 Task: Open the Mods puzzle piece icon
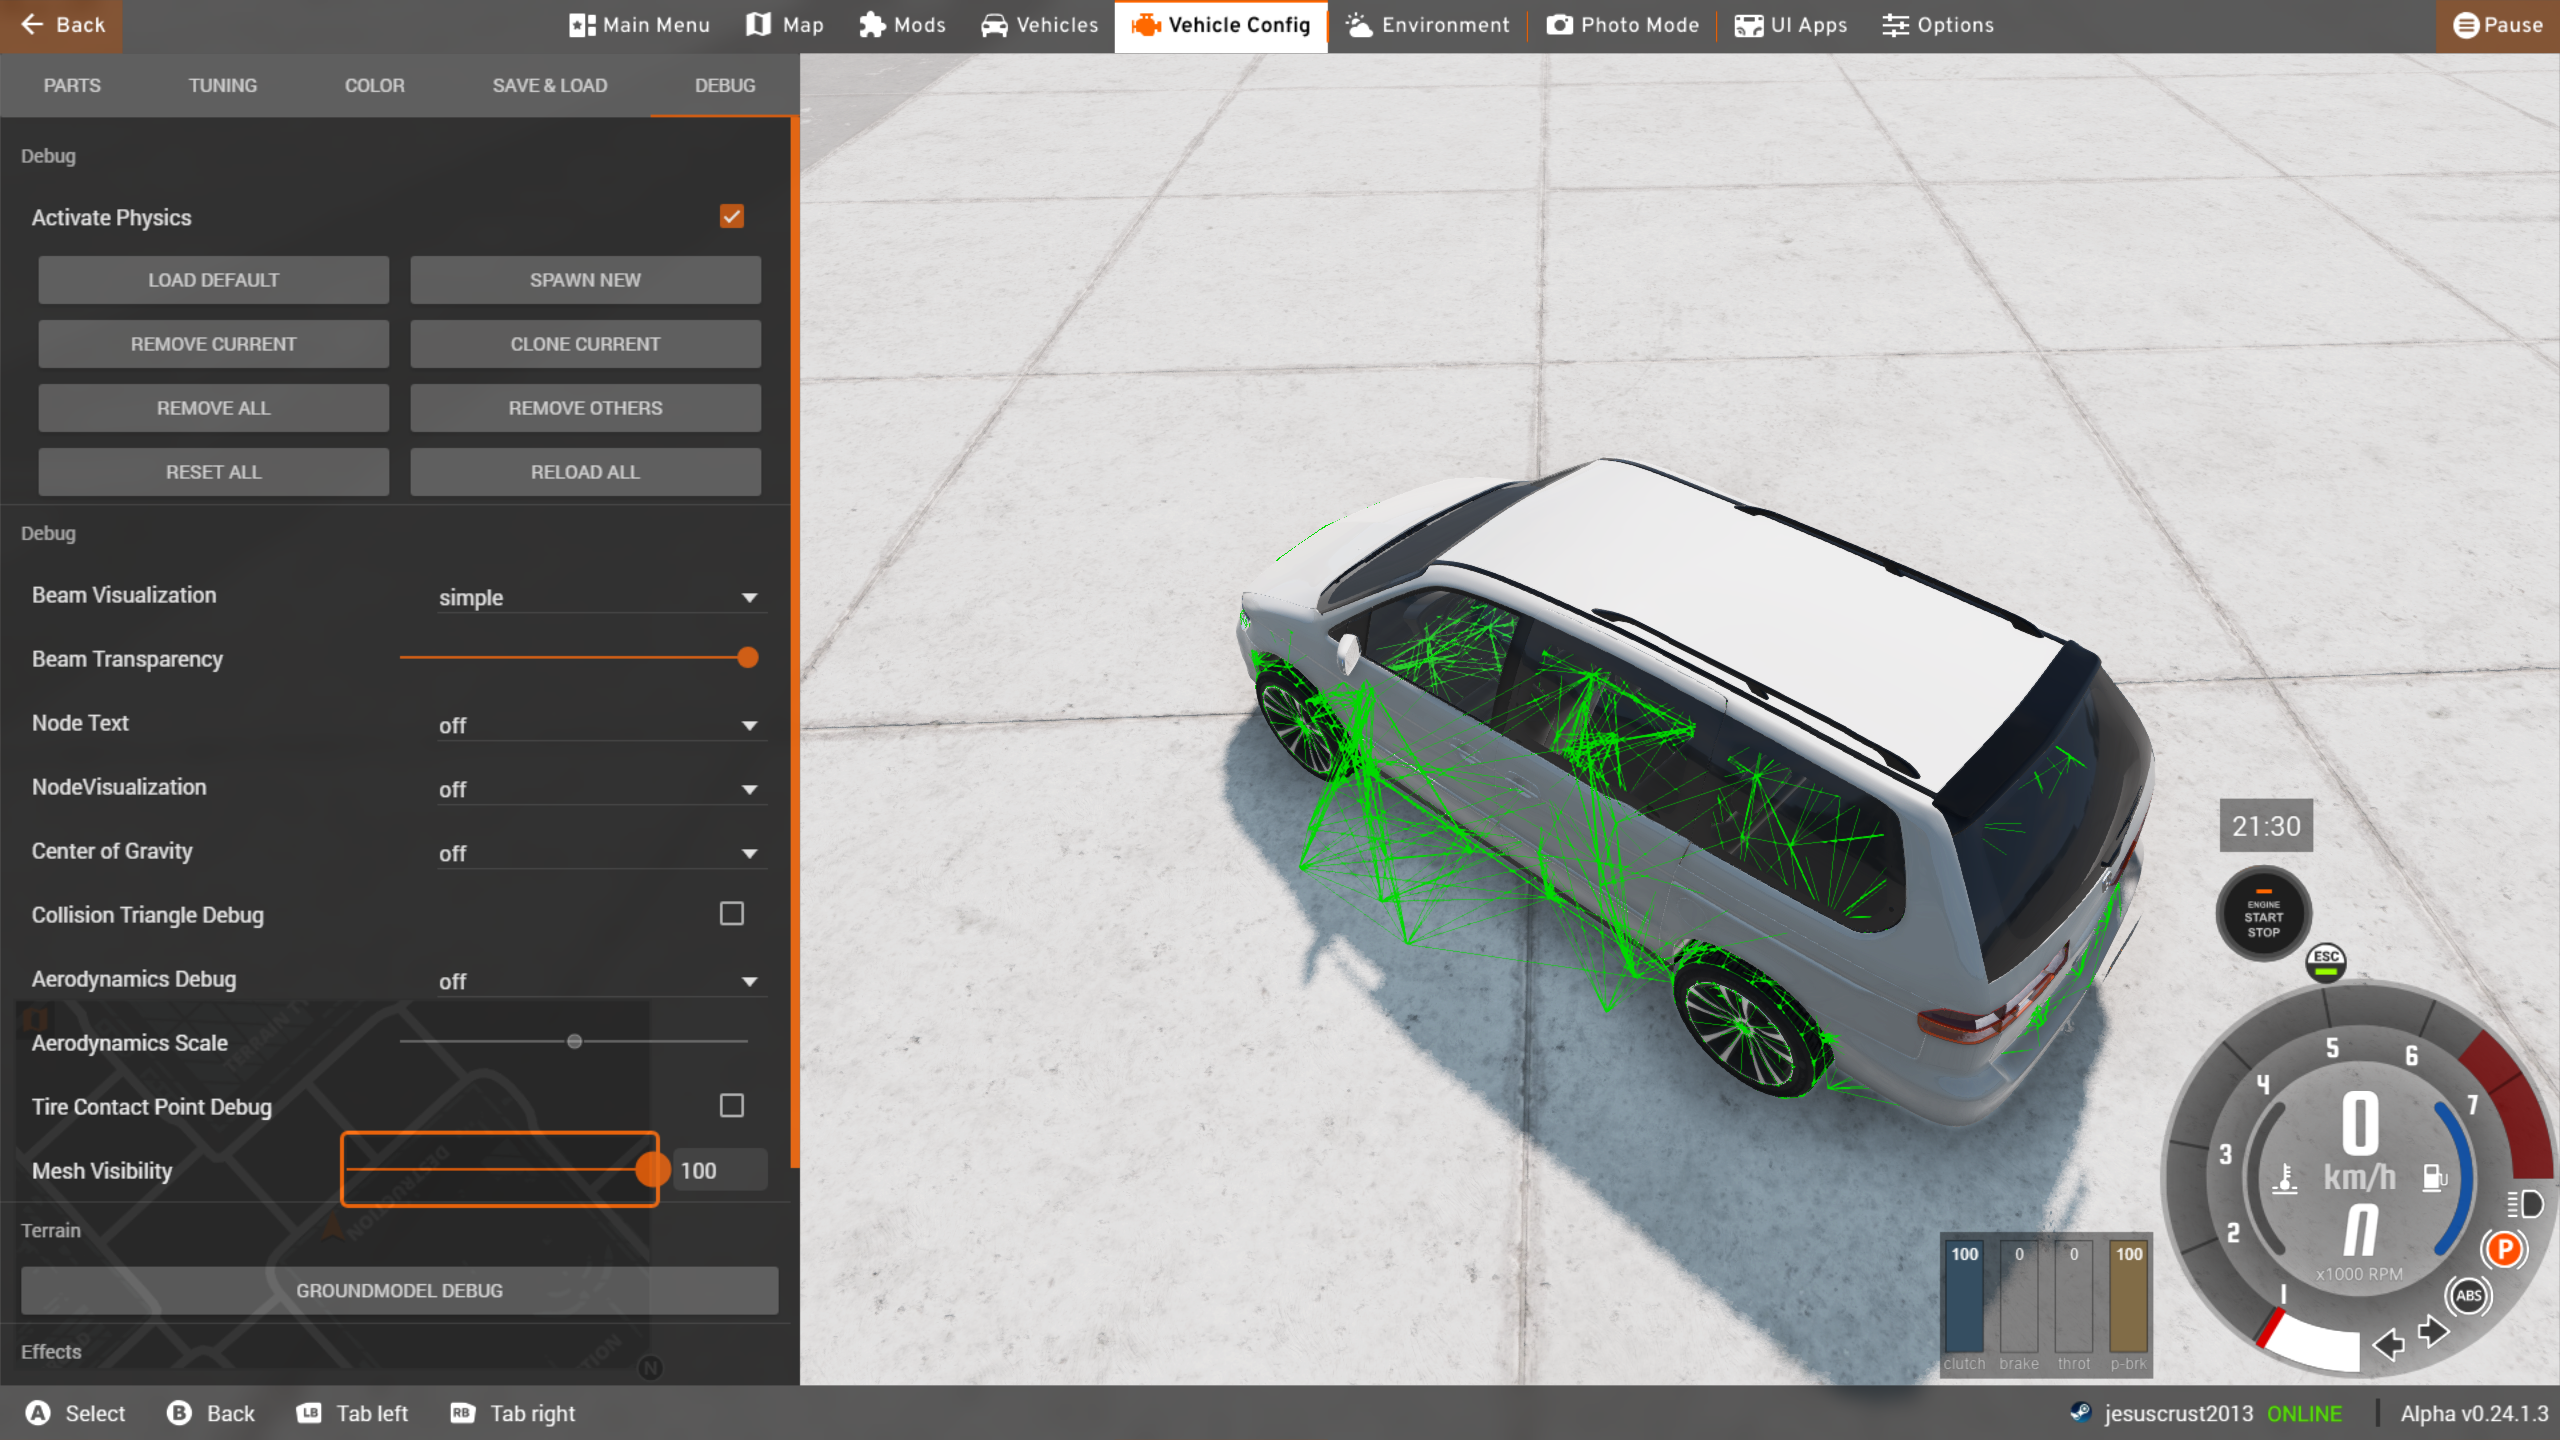pos(872,25)
